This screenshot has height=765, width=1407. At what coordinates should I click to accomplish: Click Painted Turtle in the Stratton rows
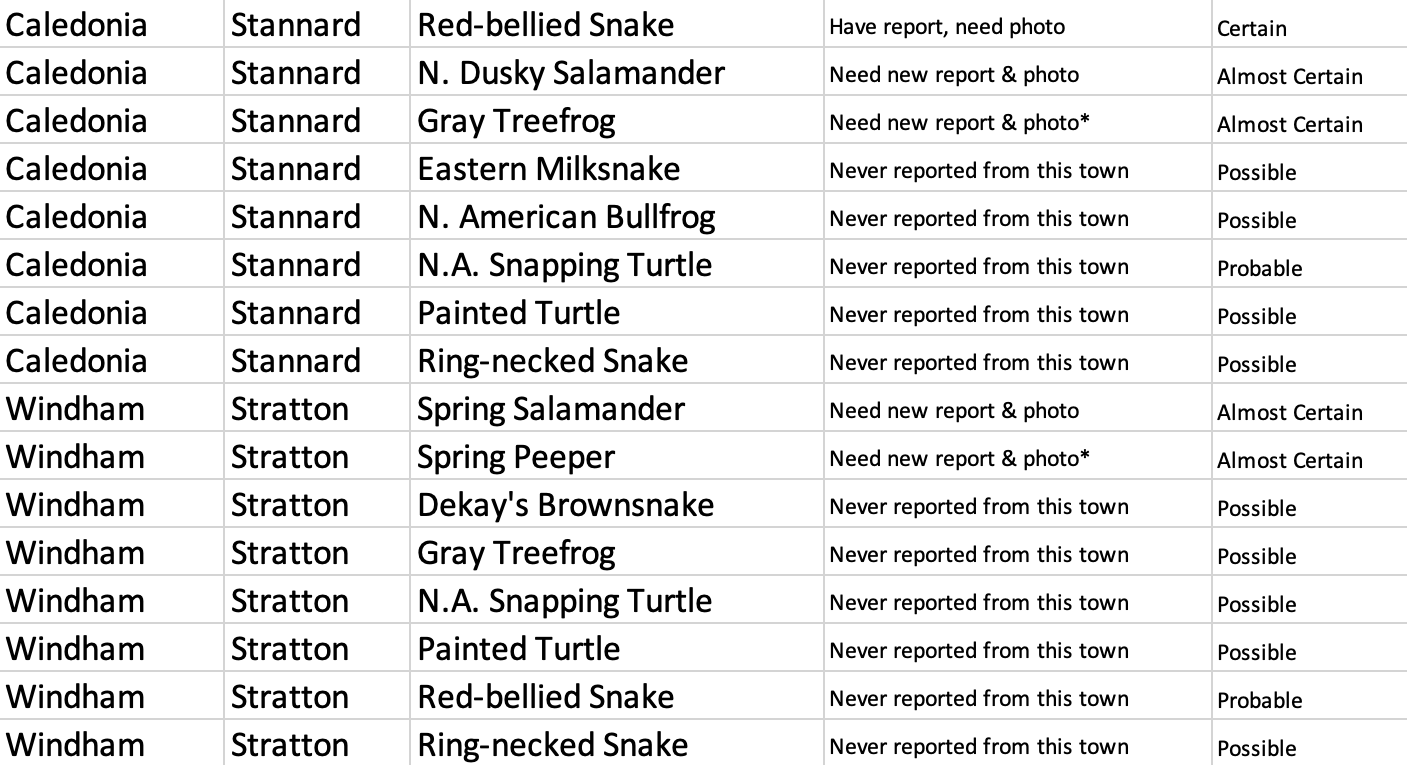(518, 649)
